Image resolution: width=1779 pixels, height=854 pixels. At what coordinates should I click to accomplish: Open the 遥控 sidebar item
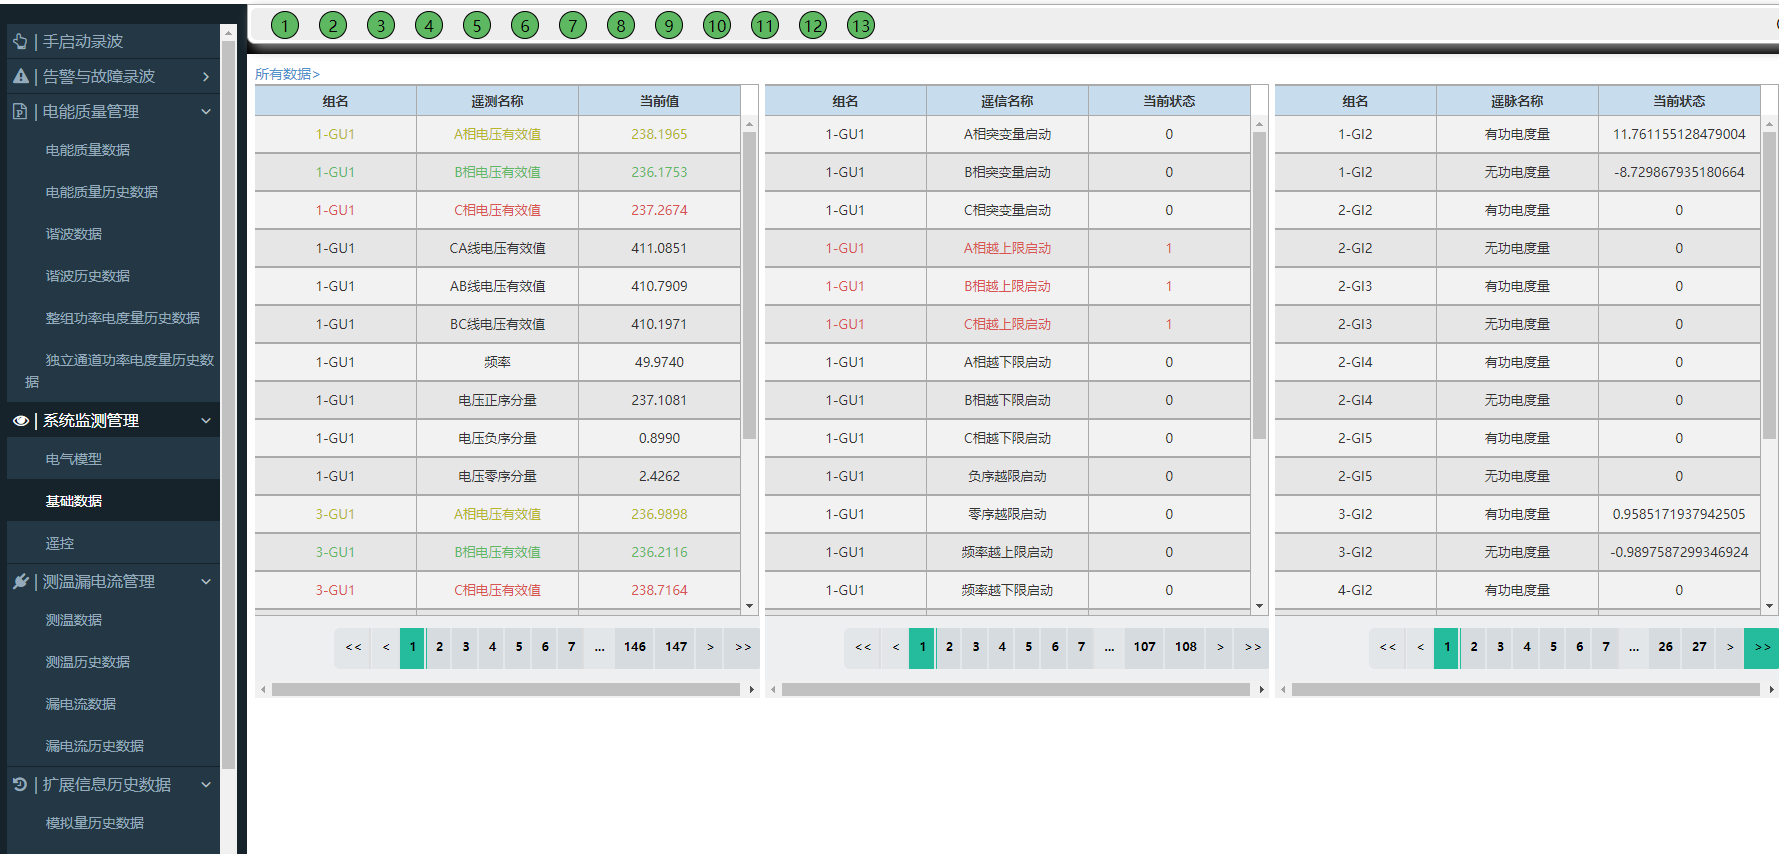60,543
